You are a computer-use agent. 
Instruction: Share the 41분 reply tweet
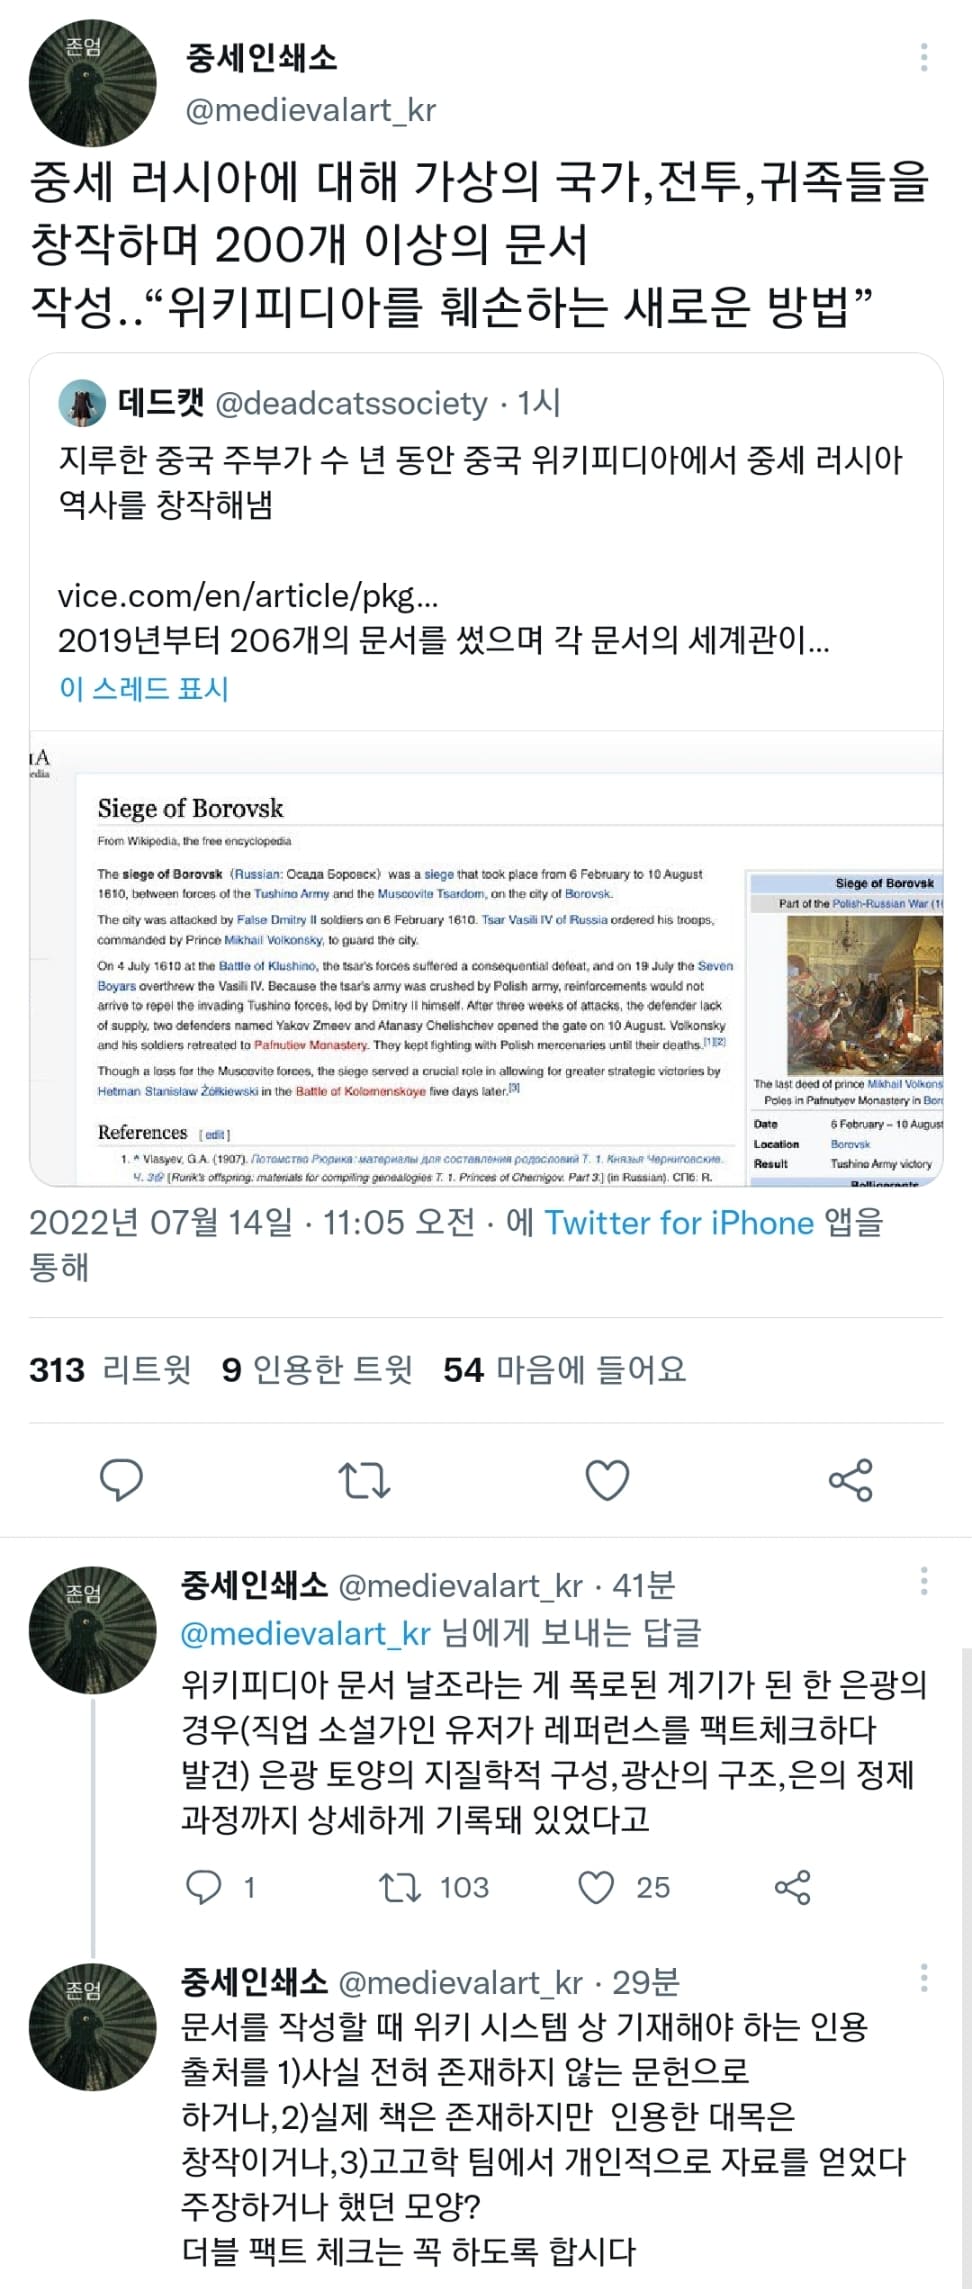[x=793, y=1887]
